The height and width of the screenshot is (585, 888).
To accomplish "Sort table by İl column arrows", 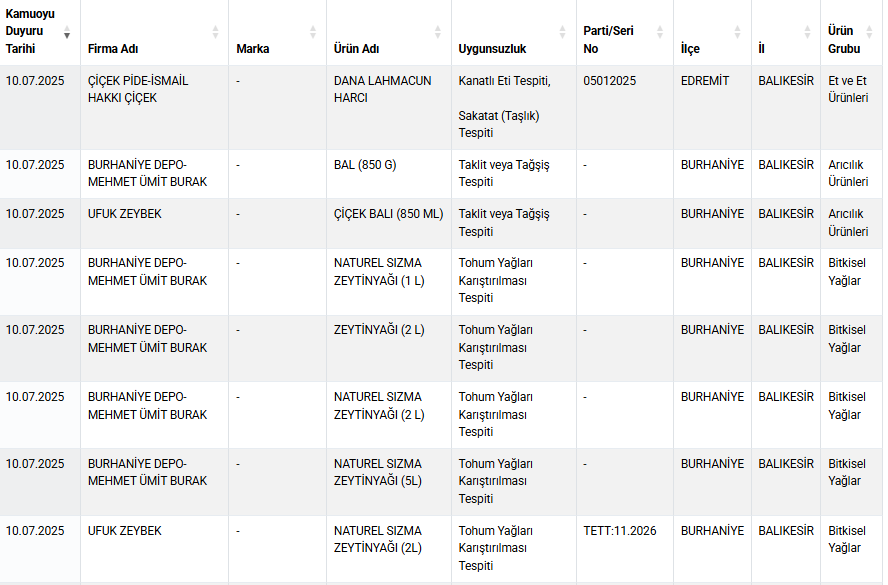I will (808, 32).
